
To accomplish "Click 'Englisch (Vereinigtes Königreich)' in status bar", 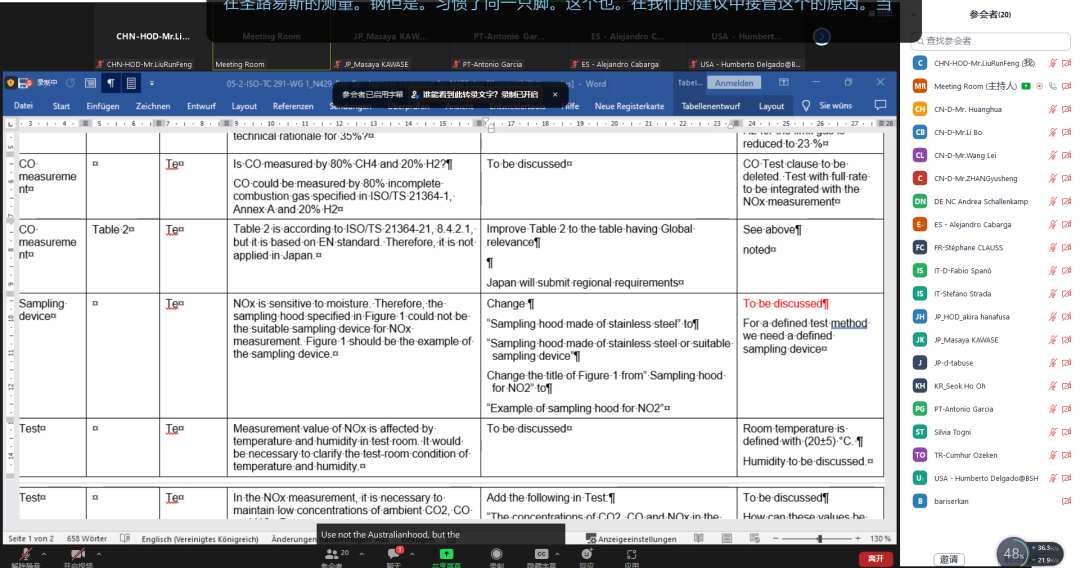I will point(200,538).
